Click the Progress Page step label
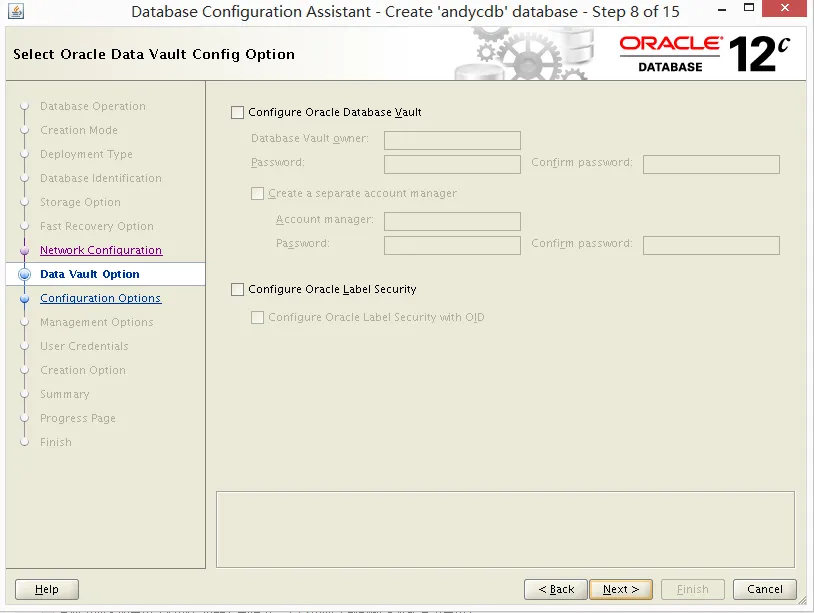The height and width of the screenshot is (613, 814). coord(78,418)
